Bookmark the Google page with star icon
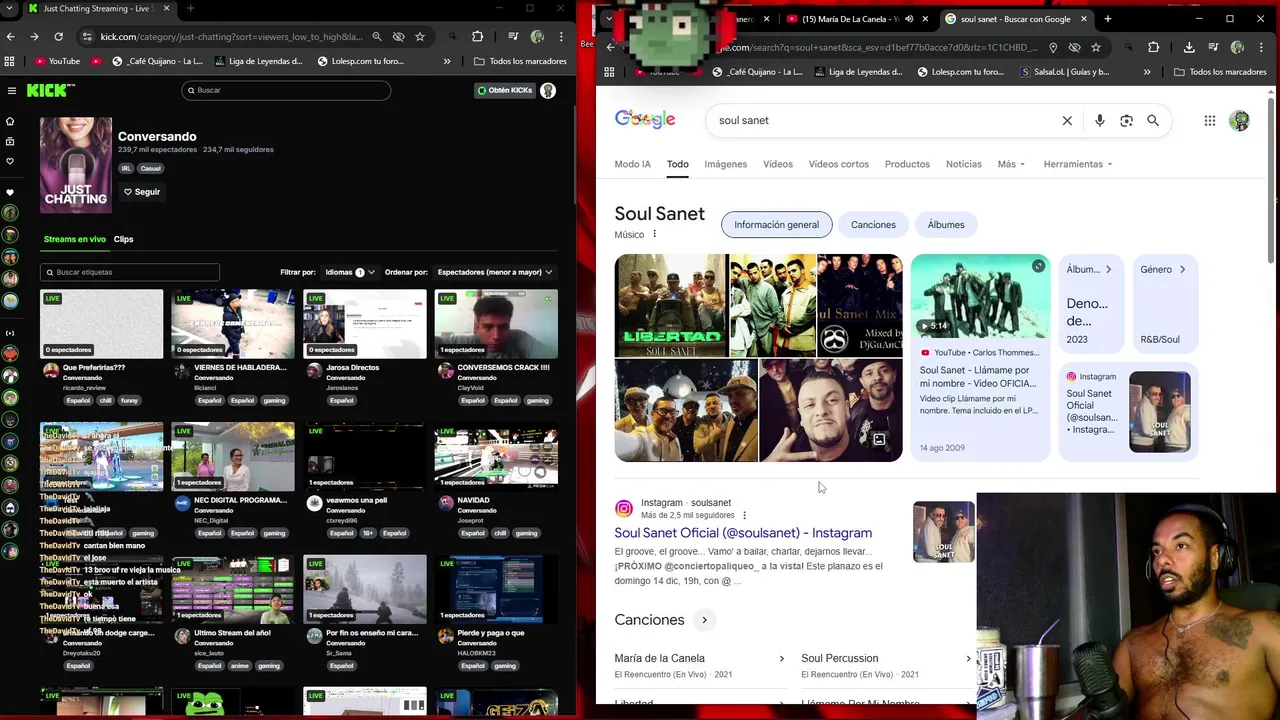Screen dimensions: 1280x720 pos(1096,47)
